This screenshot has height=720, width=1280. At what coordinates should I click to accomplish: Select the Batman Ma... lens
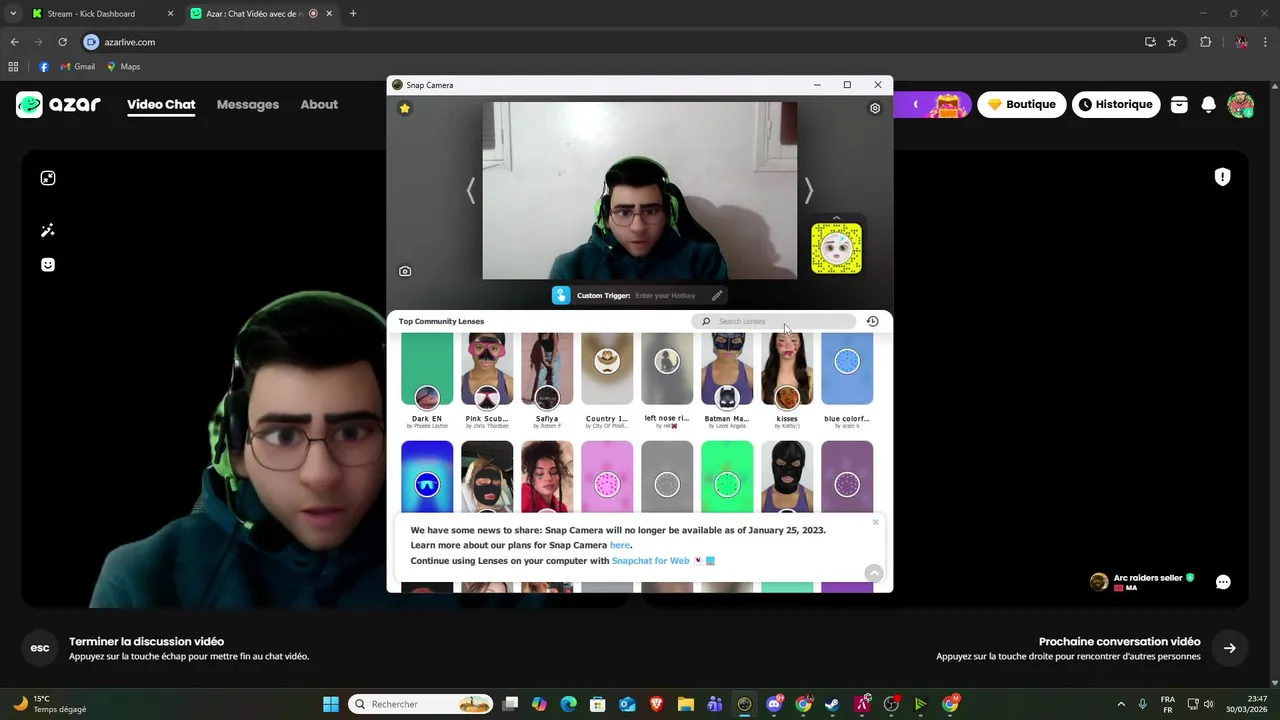tap(727, 380)
